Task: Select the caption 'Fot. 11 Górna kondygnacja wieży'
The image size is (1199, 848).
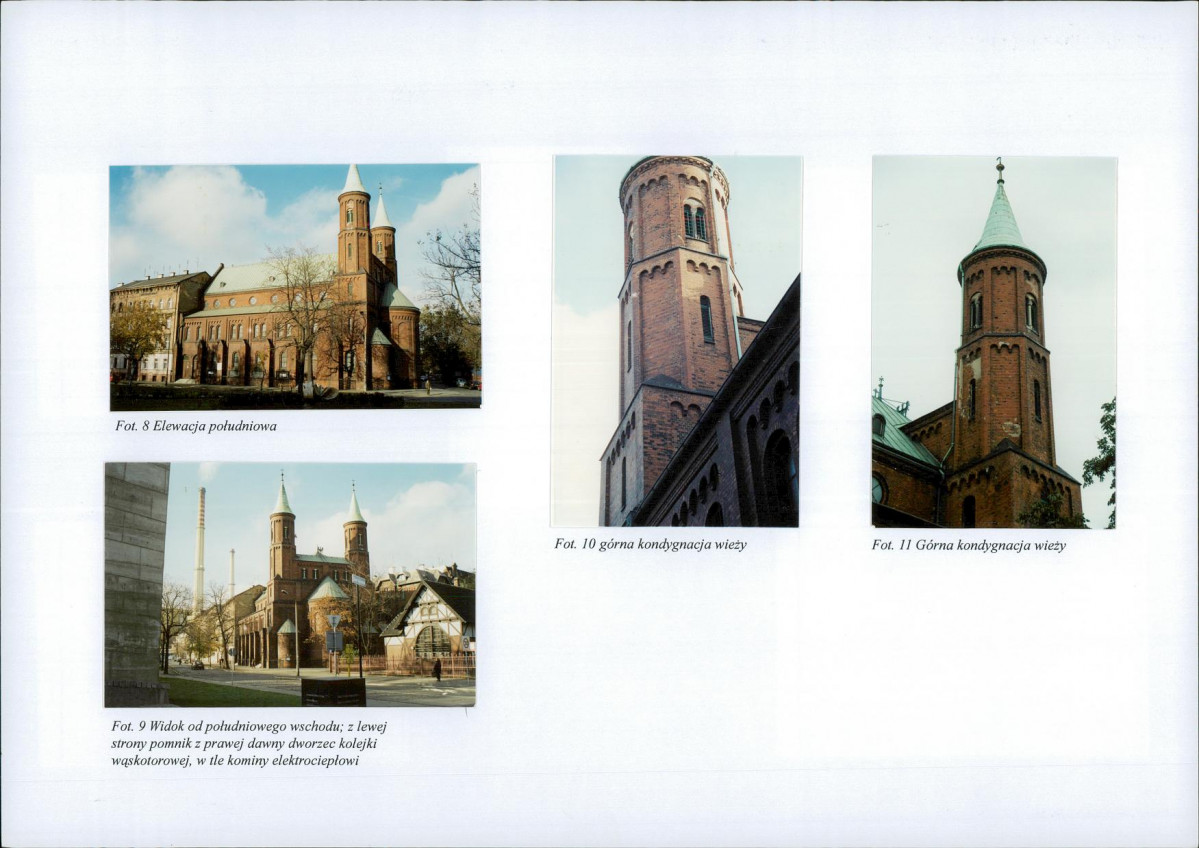Action: (968, 545)
